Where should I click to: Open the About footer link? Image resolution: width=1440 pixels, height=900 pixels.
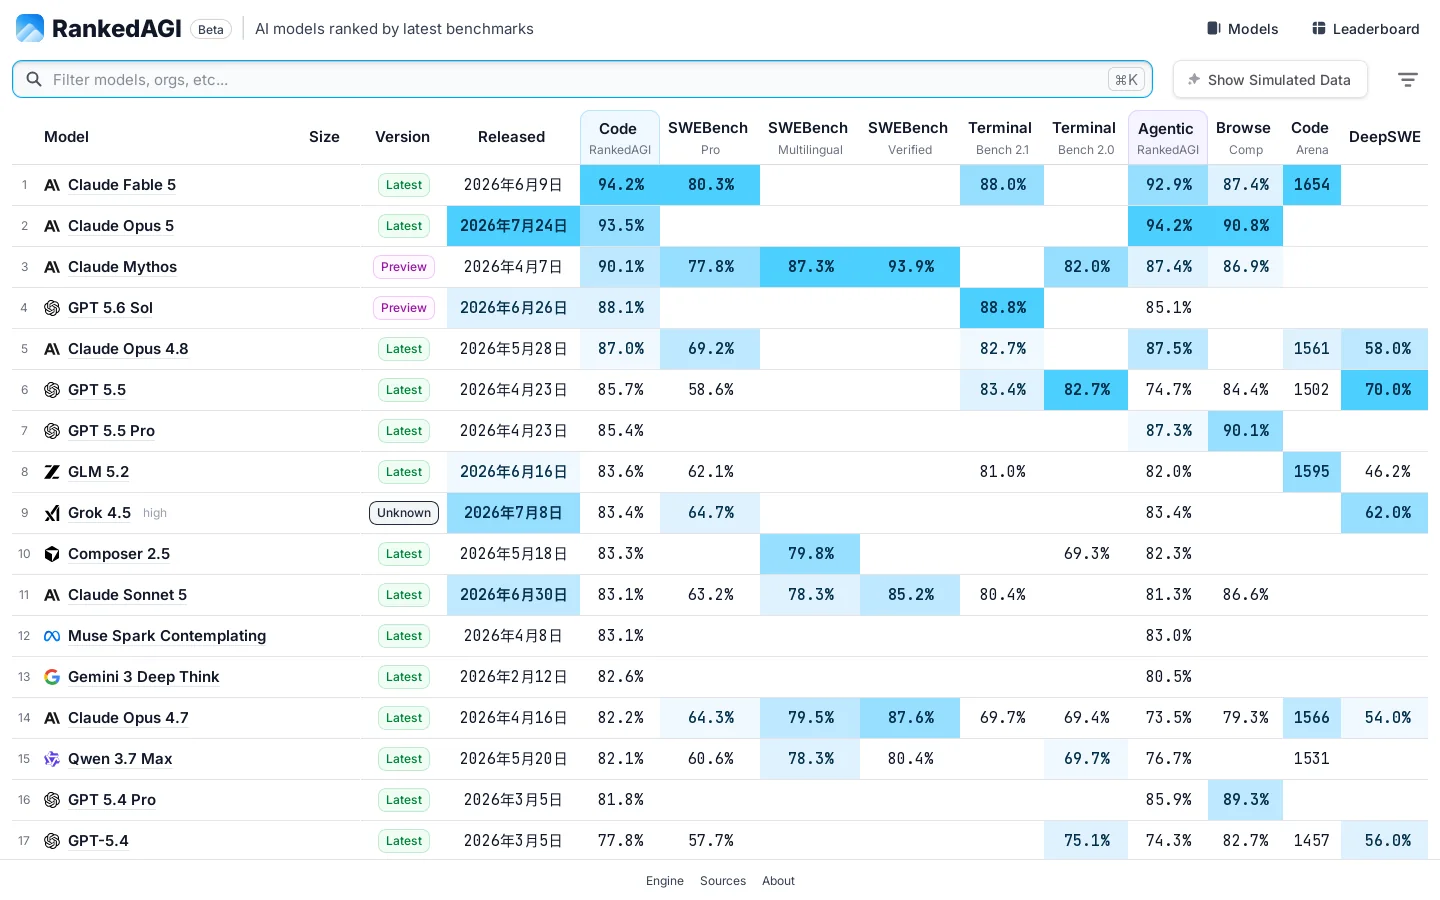(778, 881)
